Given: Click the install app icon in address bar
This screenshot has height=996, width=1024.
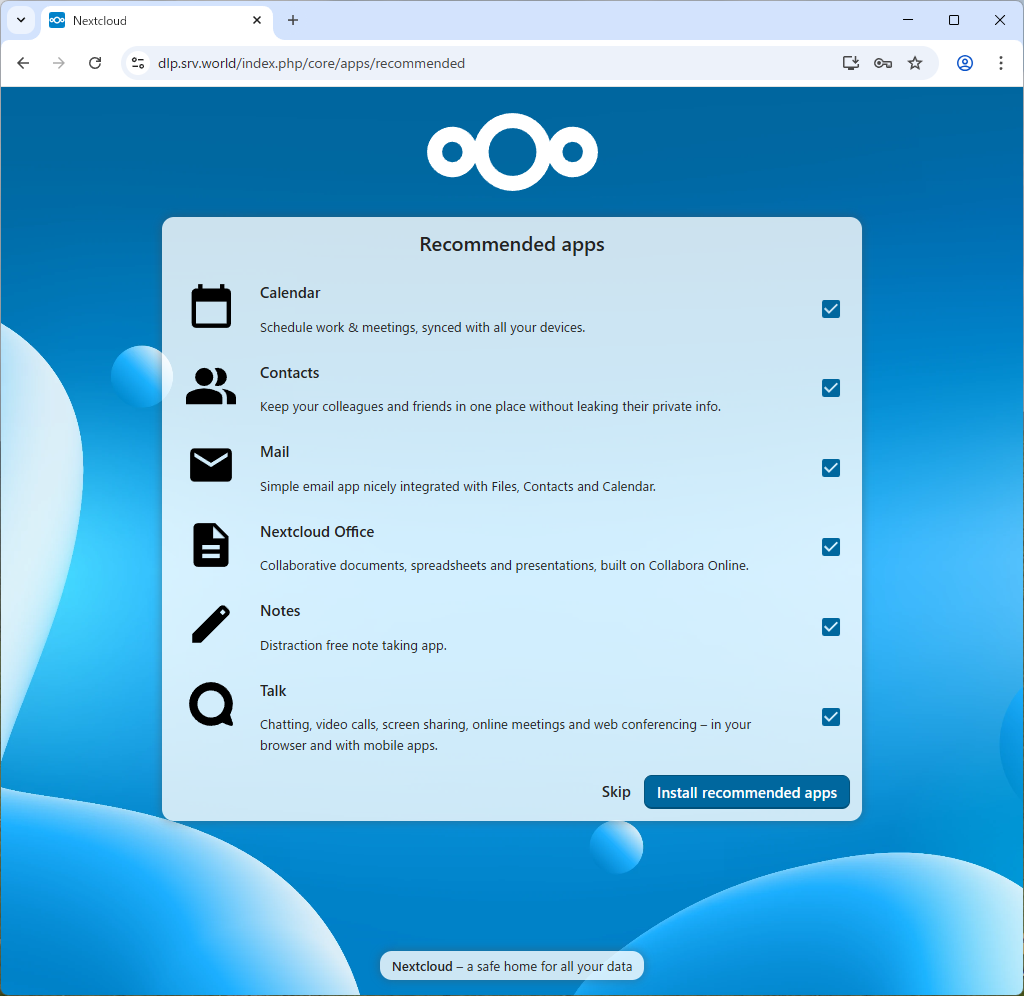Looking at the screenshot, I should 850,63.
